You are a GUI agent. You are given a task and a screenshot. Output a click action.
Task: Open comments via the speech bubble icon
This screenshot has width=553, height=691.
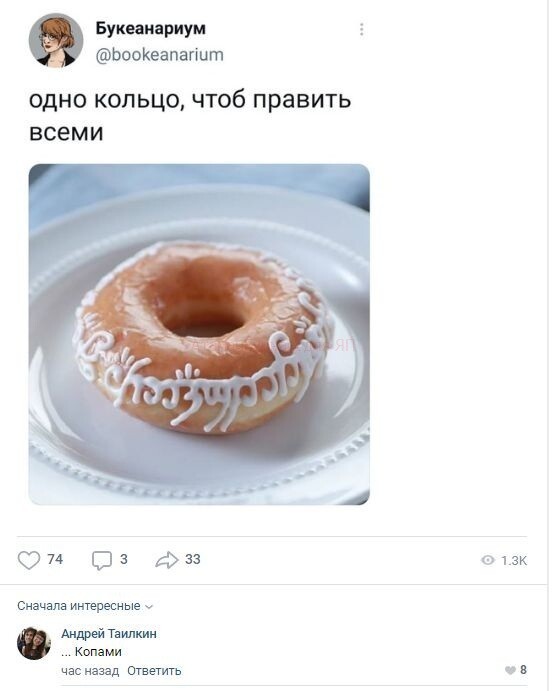point(102,561)
